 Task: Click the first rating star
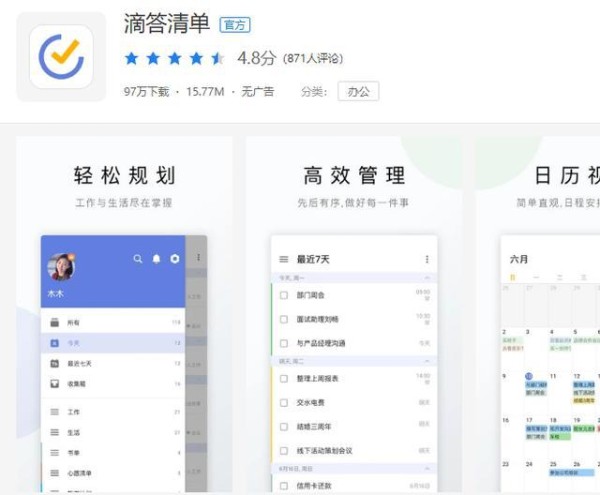[131, 59]
